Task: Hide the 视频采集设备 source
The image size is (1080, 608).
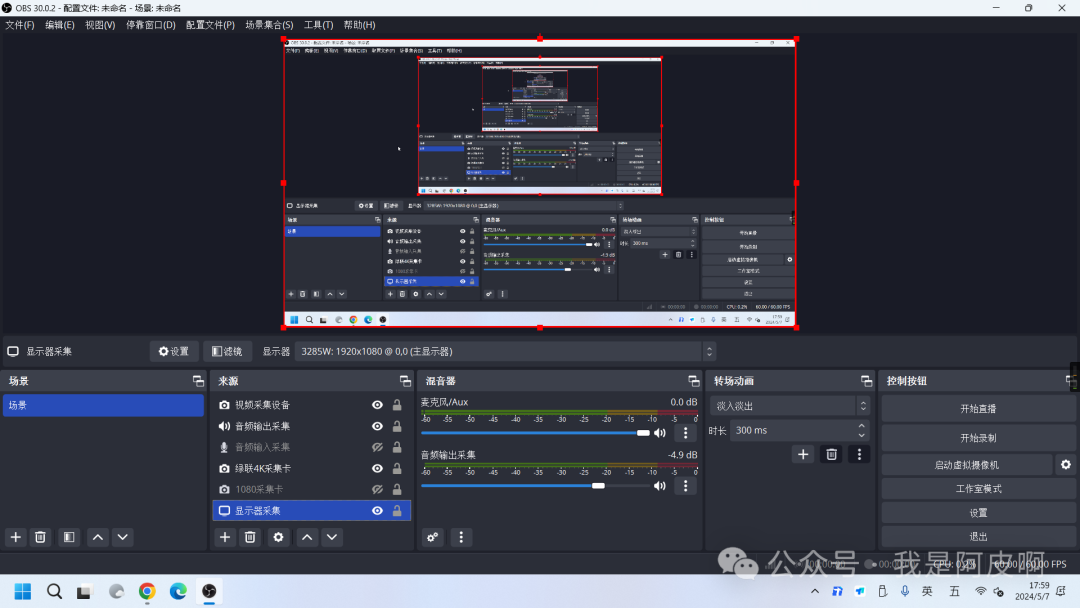Action: click(377, 405)
